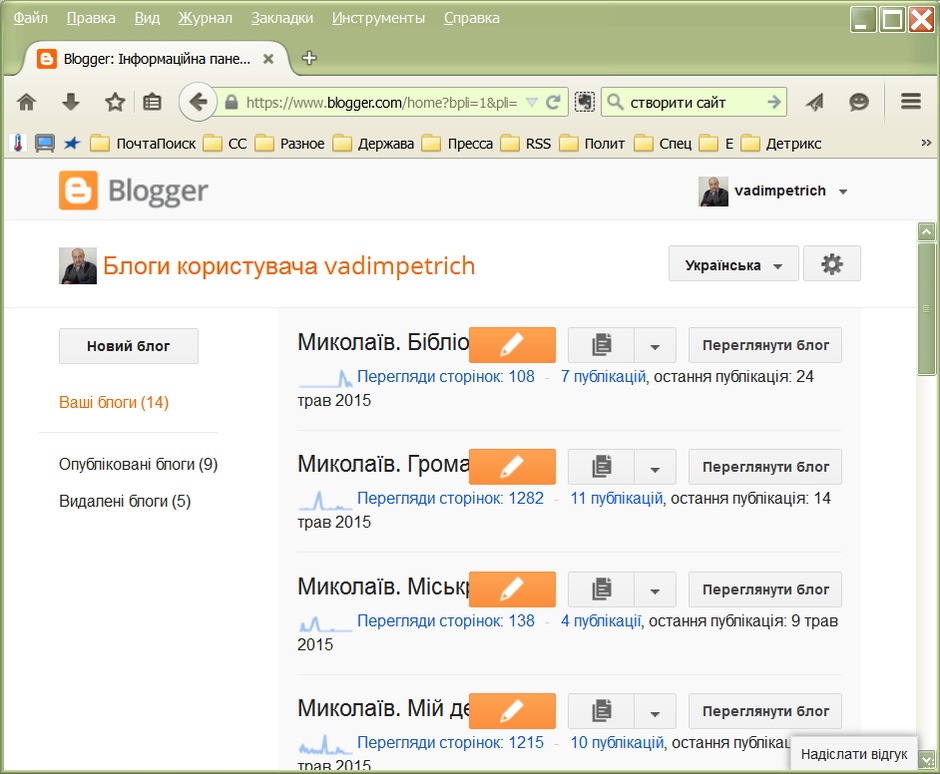Viewport: 940px width, 774px height.
Task: Expand the options arrow for Миколаїв. Бібліо blog
Action: (655, 345)
